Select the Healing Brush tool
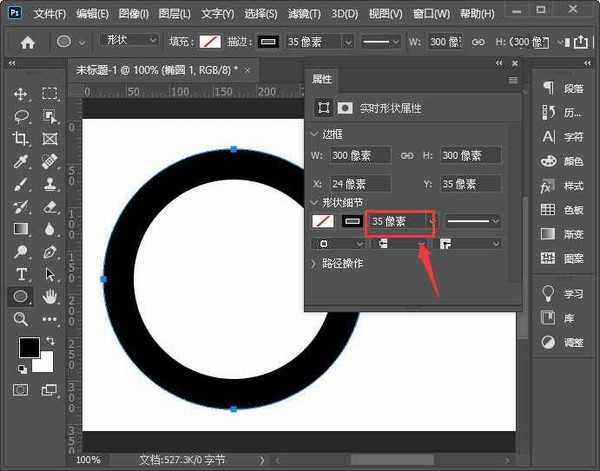Screen dimensions: 600x471 50,161
